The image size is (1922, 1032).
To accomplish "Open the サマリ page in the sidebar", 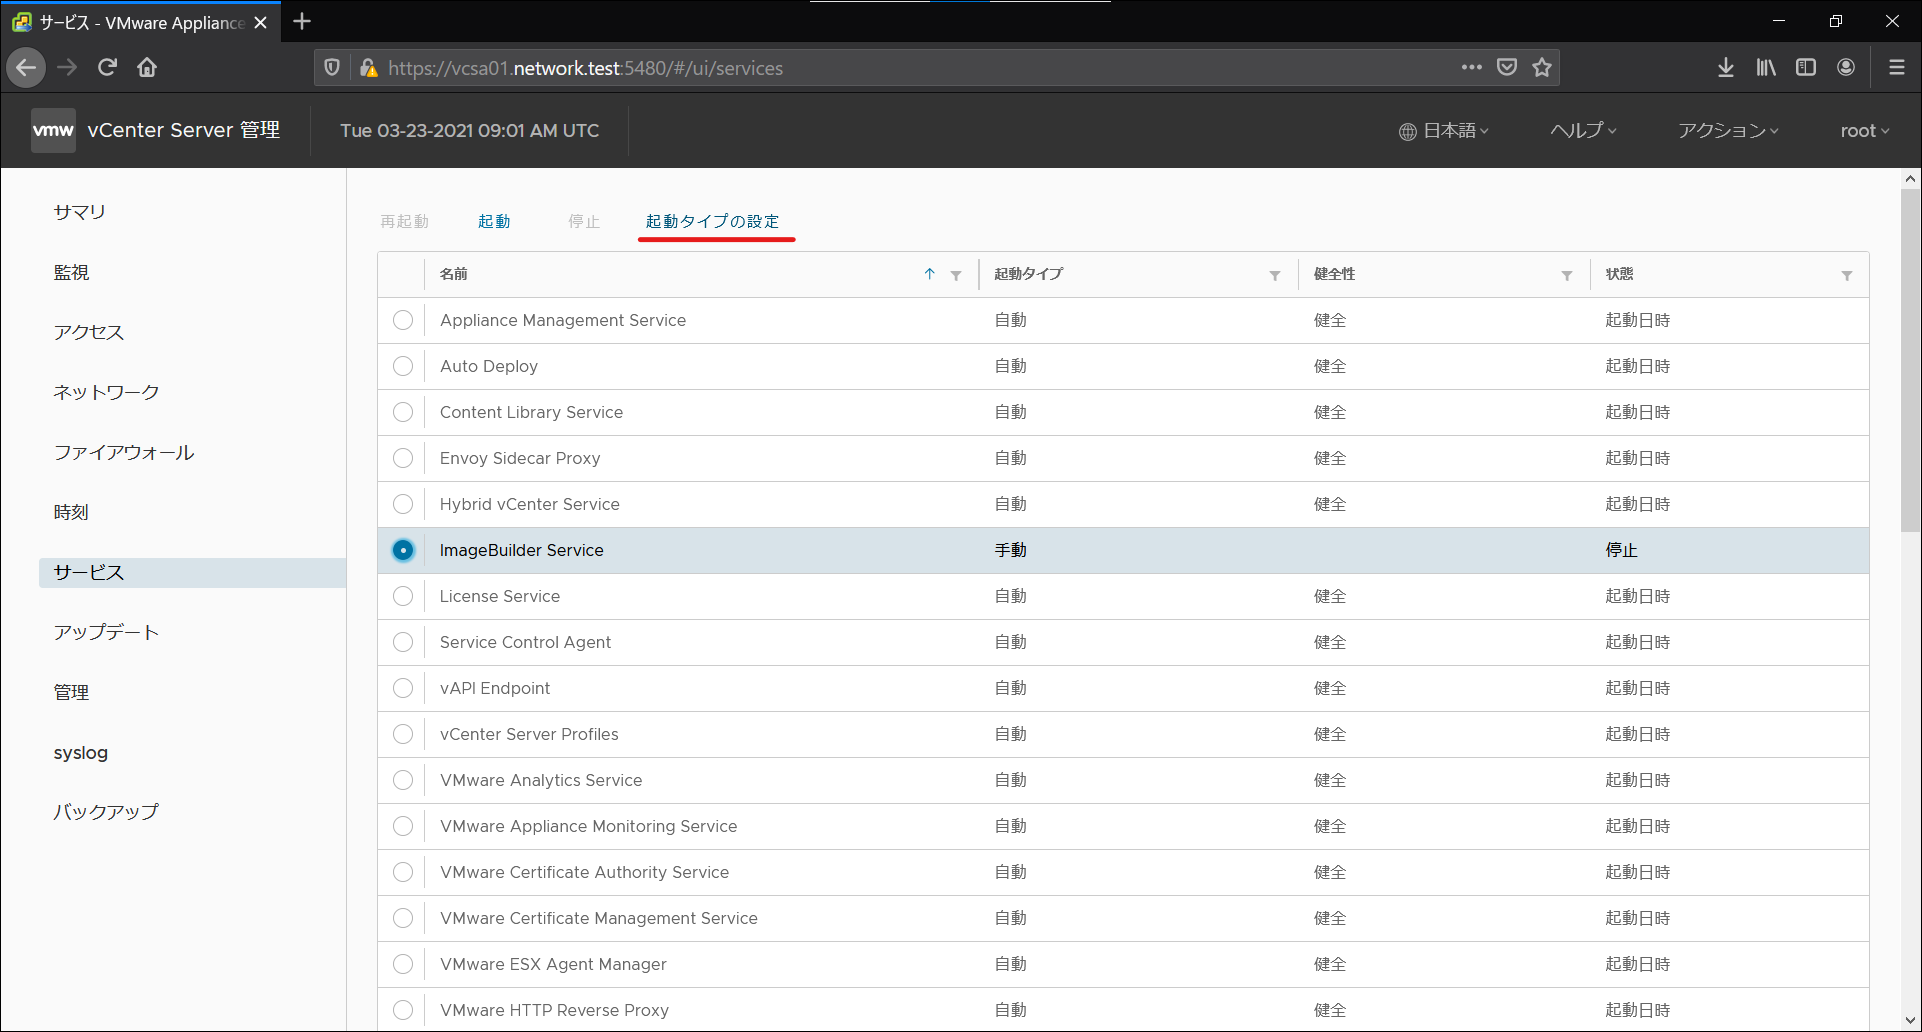I will coord(80,212).
